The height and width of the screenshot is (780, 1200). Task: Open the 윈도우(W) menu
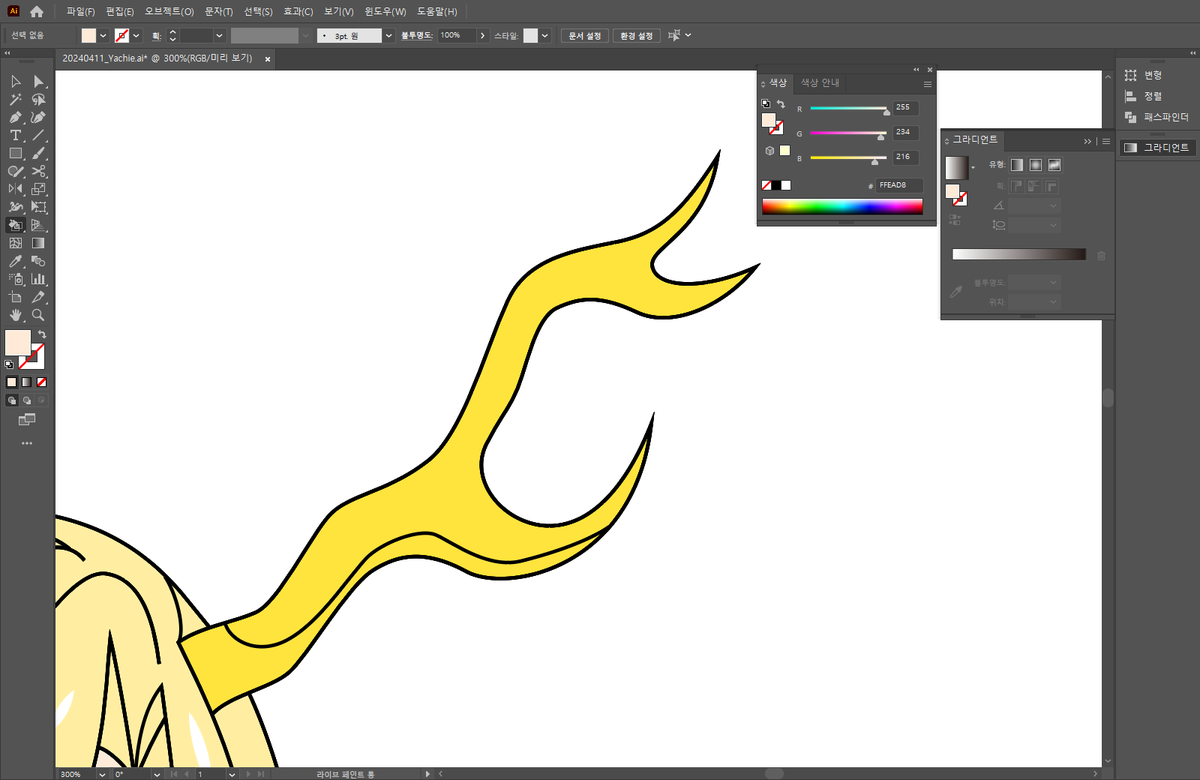click(385, 12)
